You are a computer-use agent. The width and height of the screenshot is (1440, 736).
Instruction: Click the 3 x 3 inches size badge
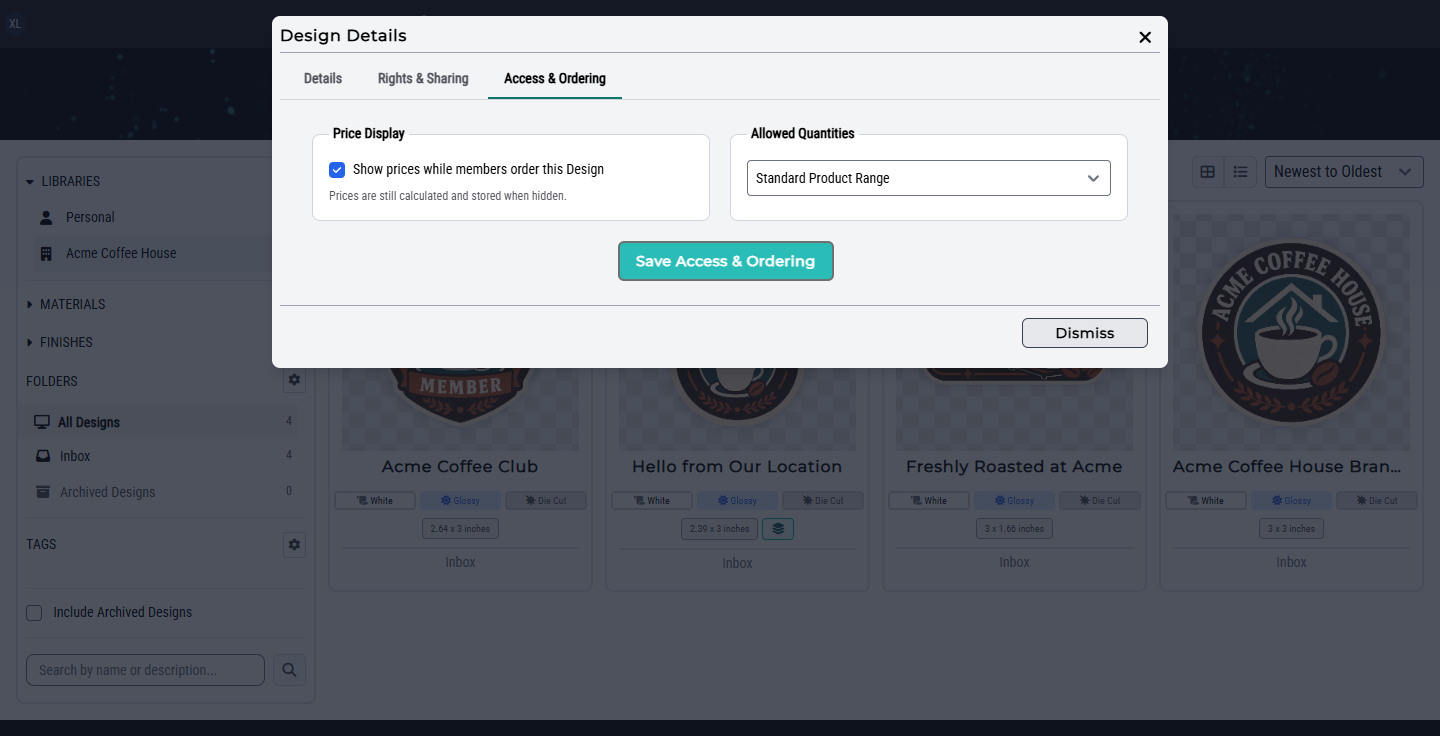tap(1291, 529)
